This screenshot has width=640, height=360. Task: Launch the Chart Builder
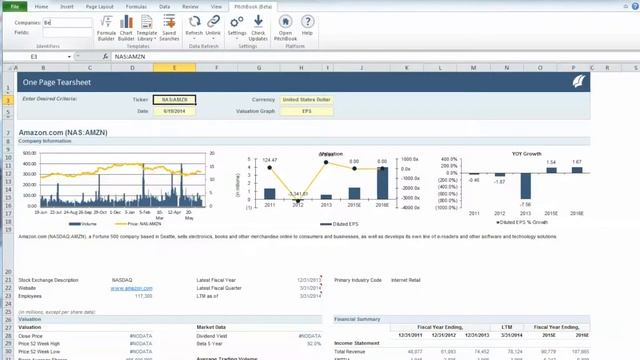pyautogui.click(x=126, y=28)
